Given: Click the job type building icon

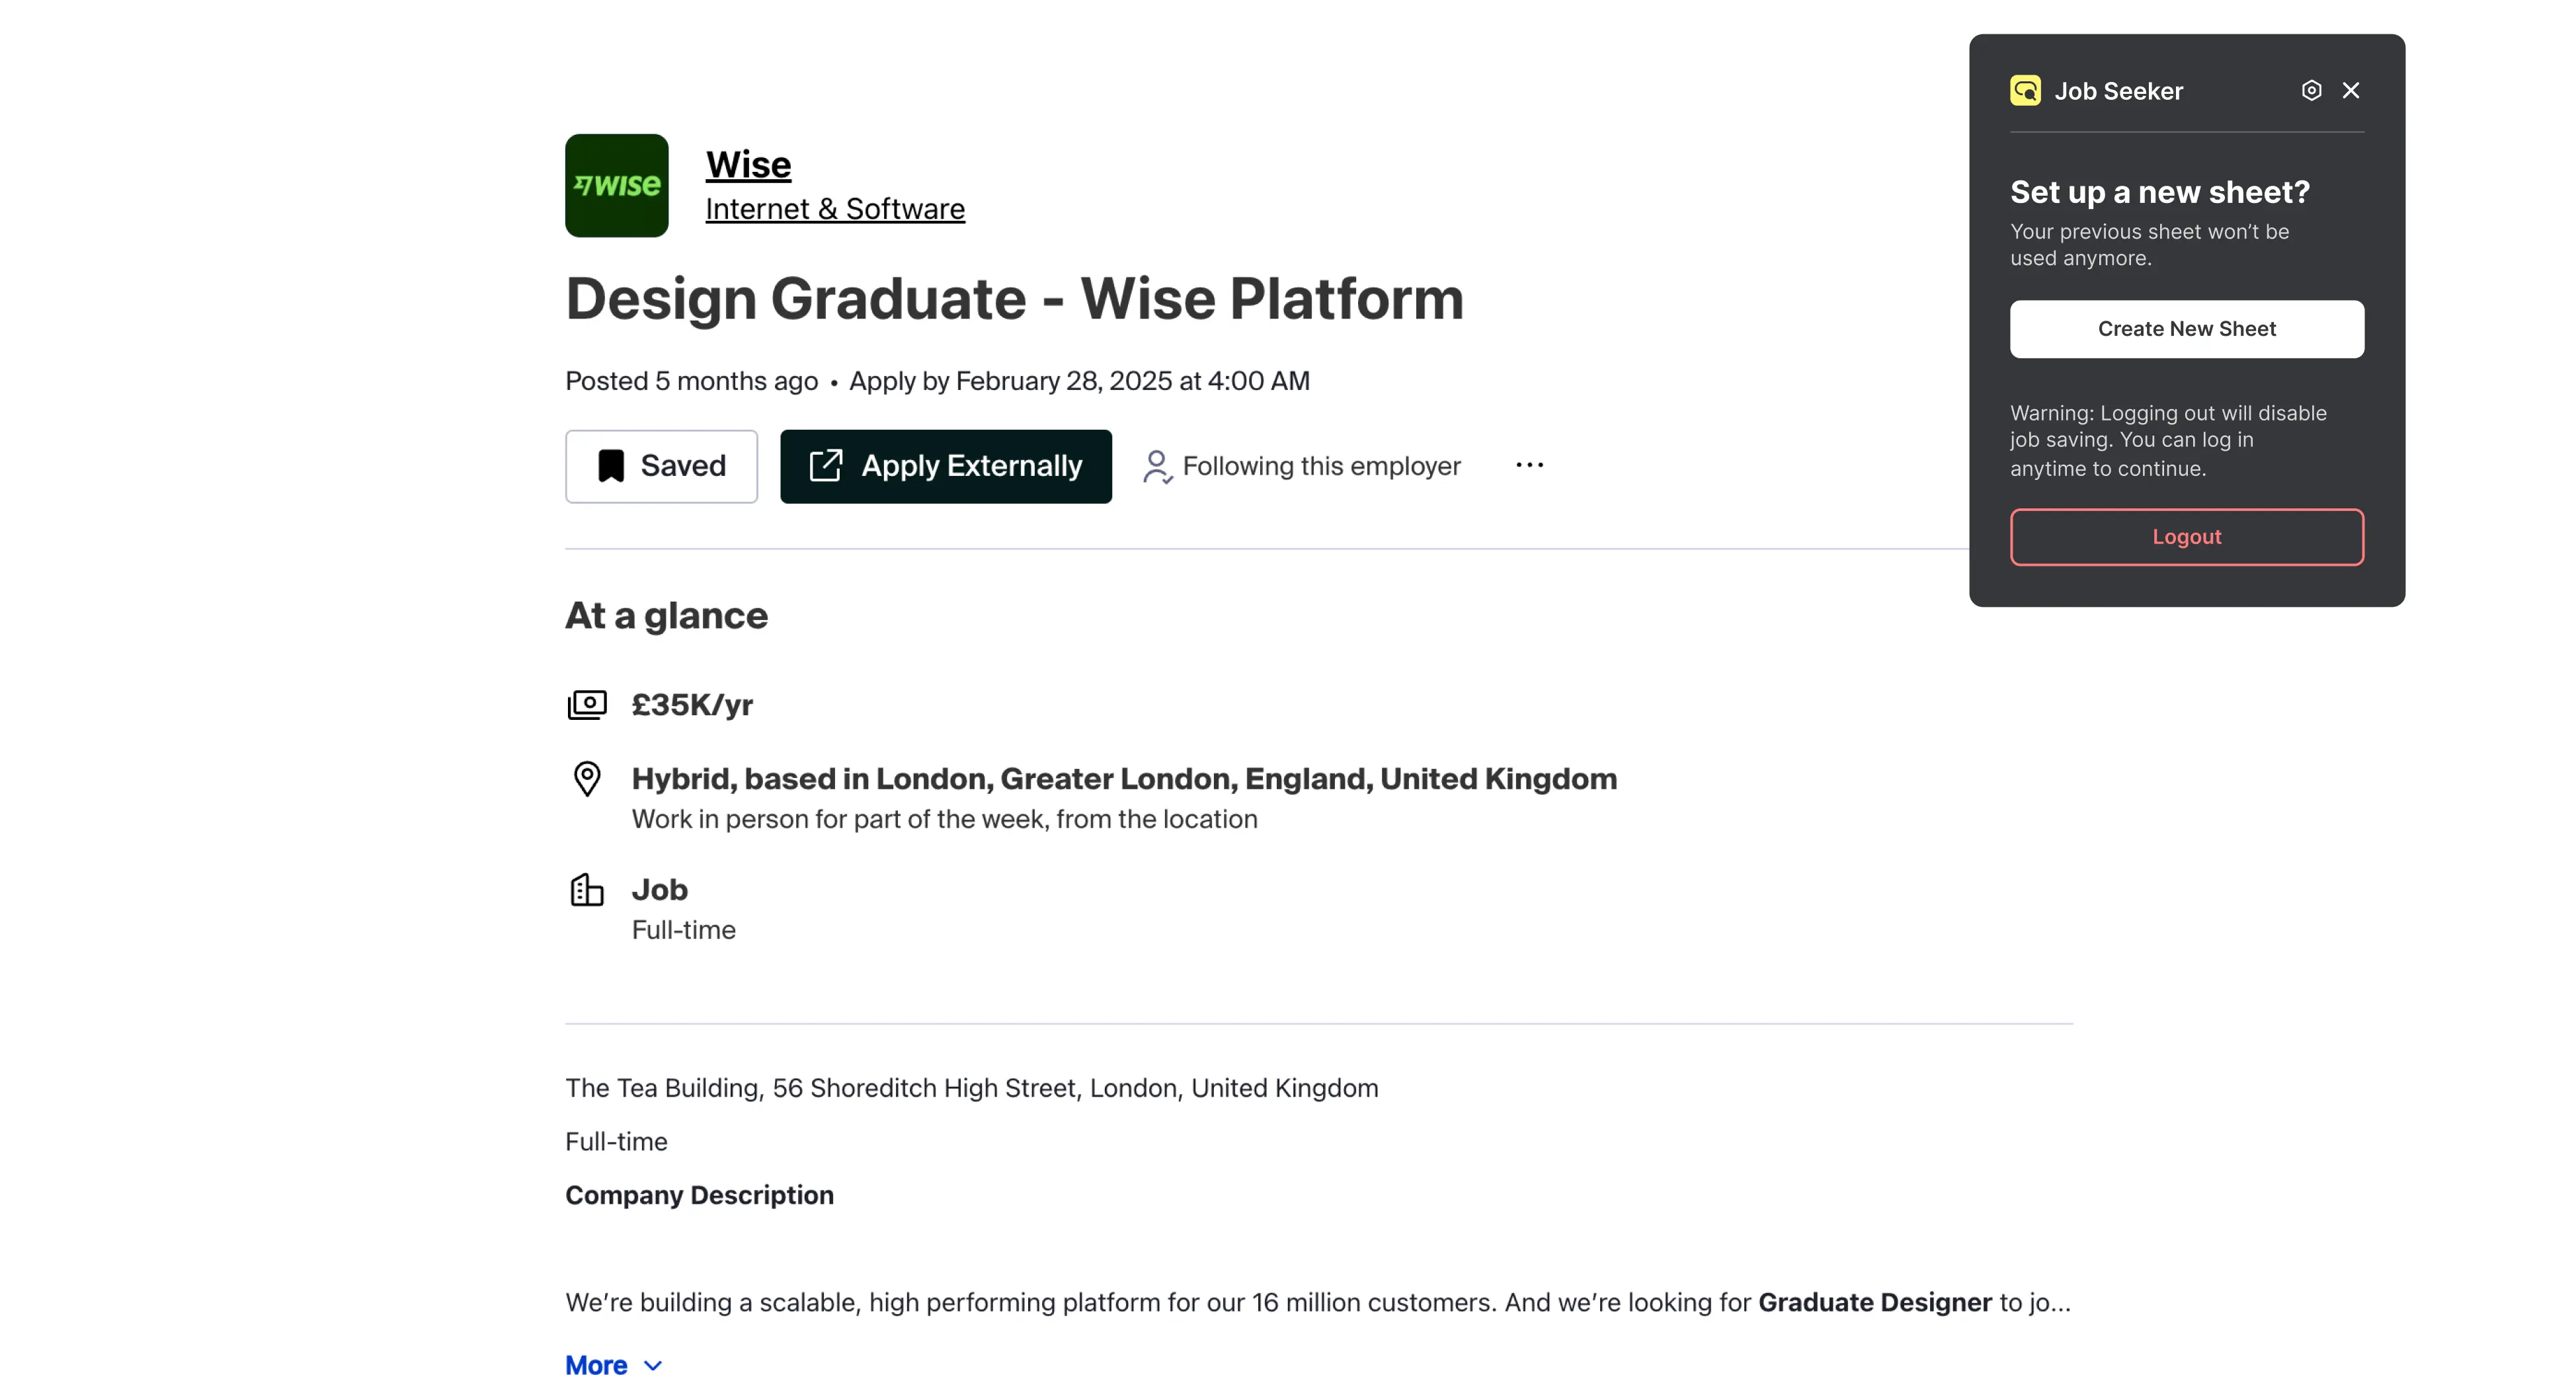Looking at the screenshot, I should click(x=587, y=889).
